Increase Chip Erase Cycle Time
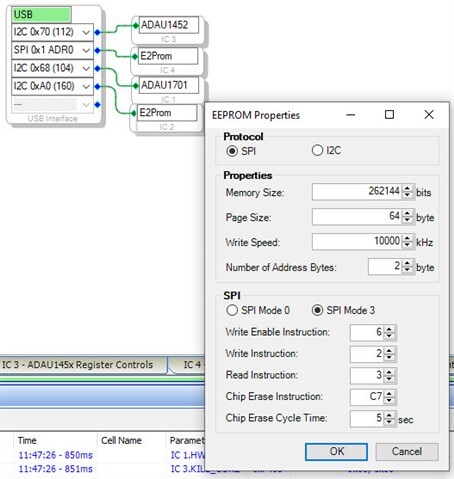This screenshot has height=479, width=454. [x=389, y=415]
